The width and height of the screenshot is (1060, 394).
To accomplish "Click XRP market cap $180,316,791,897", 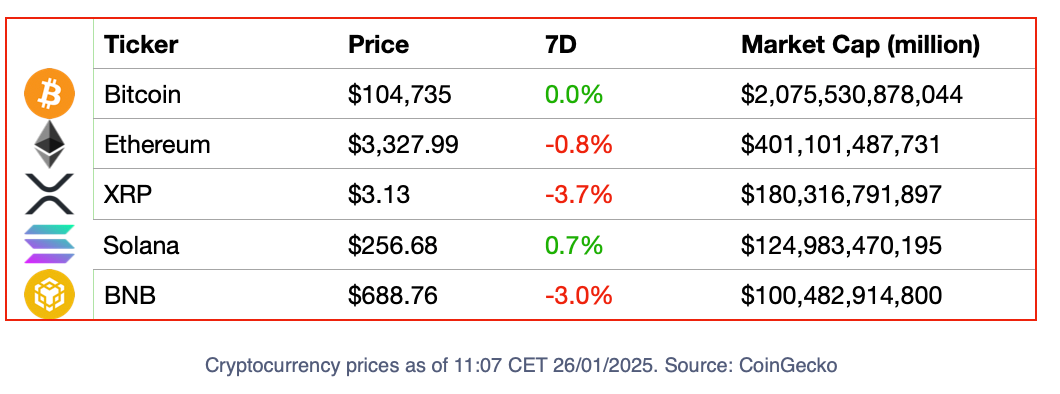I will coord(841,195).
